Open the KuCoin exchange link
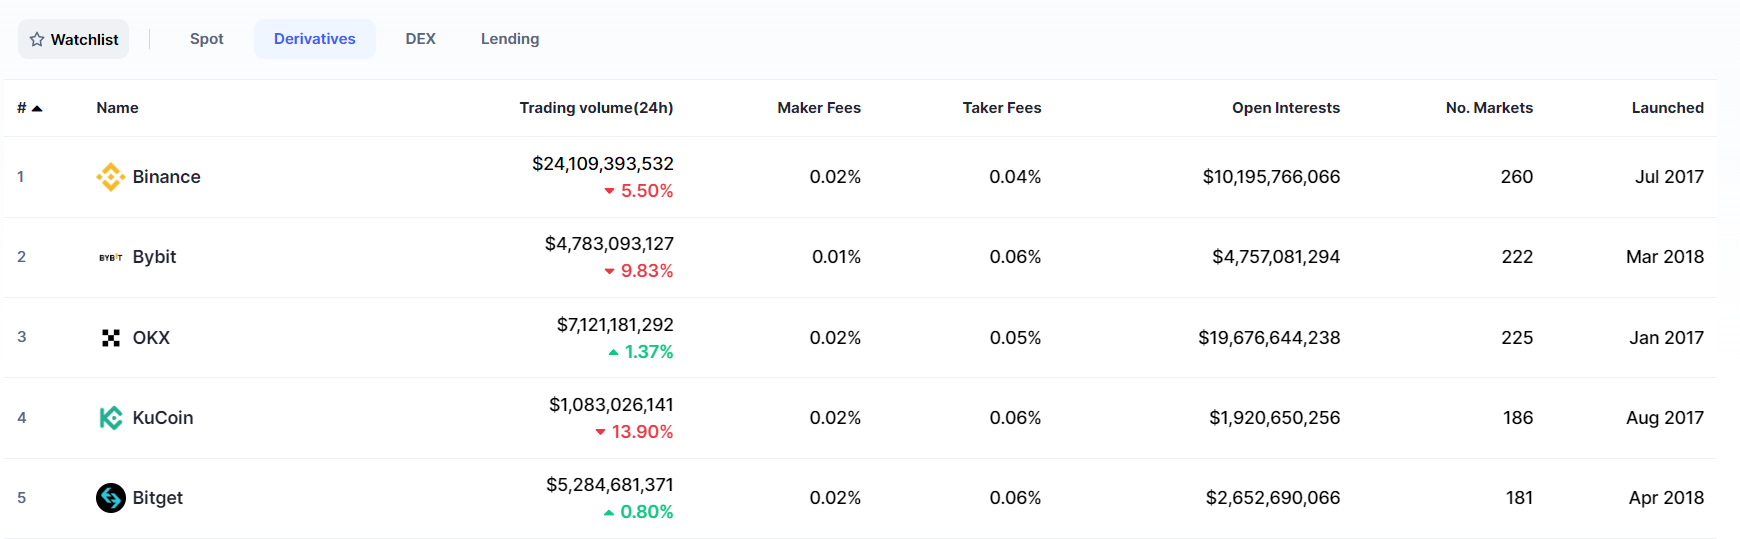The image size is (1740, 539). point(163,418)
